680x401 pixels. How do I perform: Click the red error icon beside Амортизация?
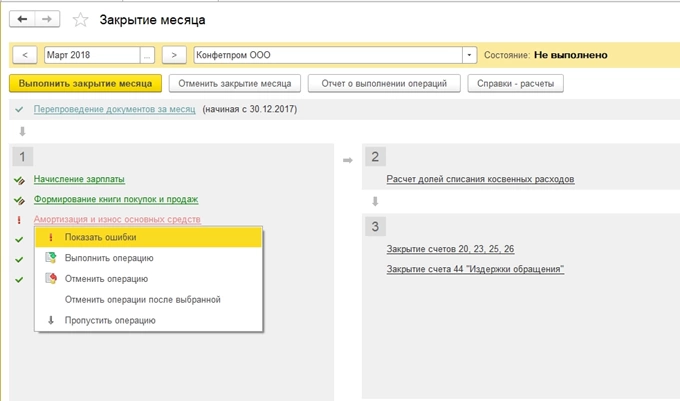[x=19, y=220]
